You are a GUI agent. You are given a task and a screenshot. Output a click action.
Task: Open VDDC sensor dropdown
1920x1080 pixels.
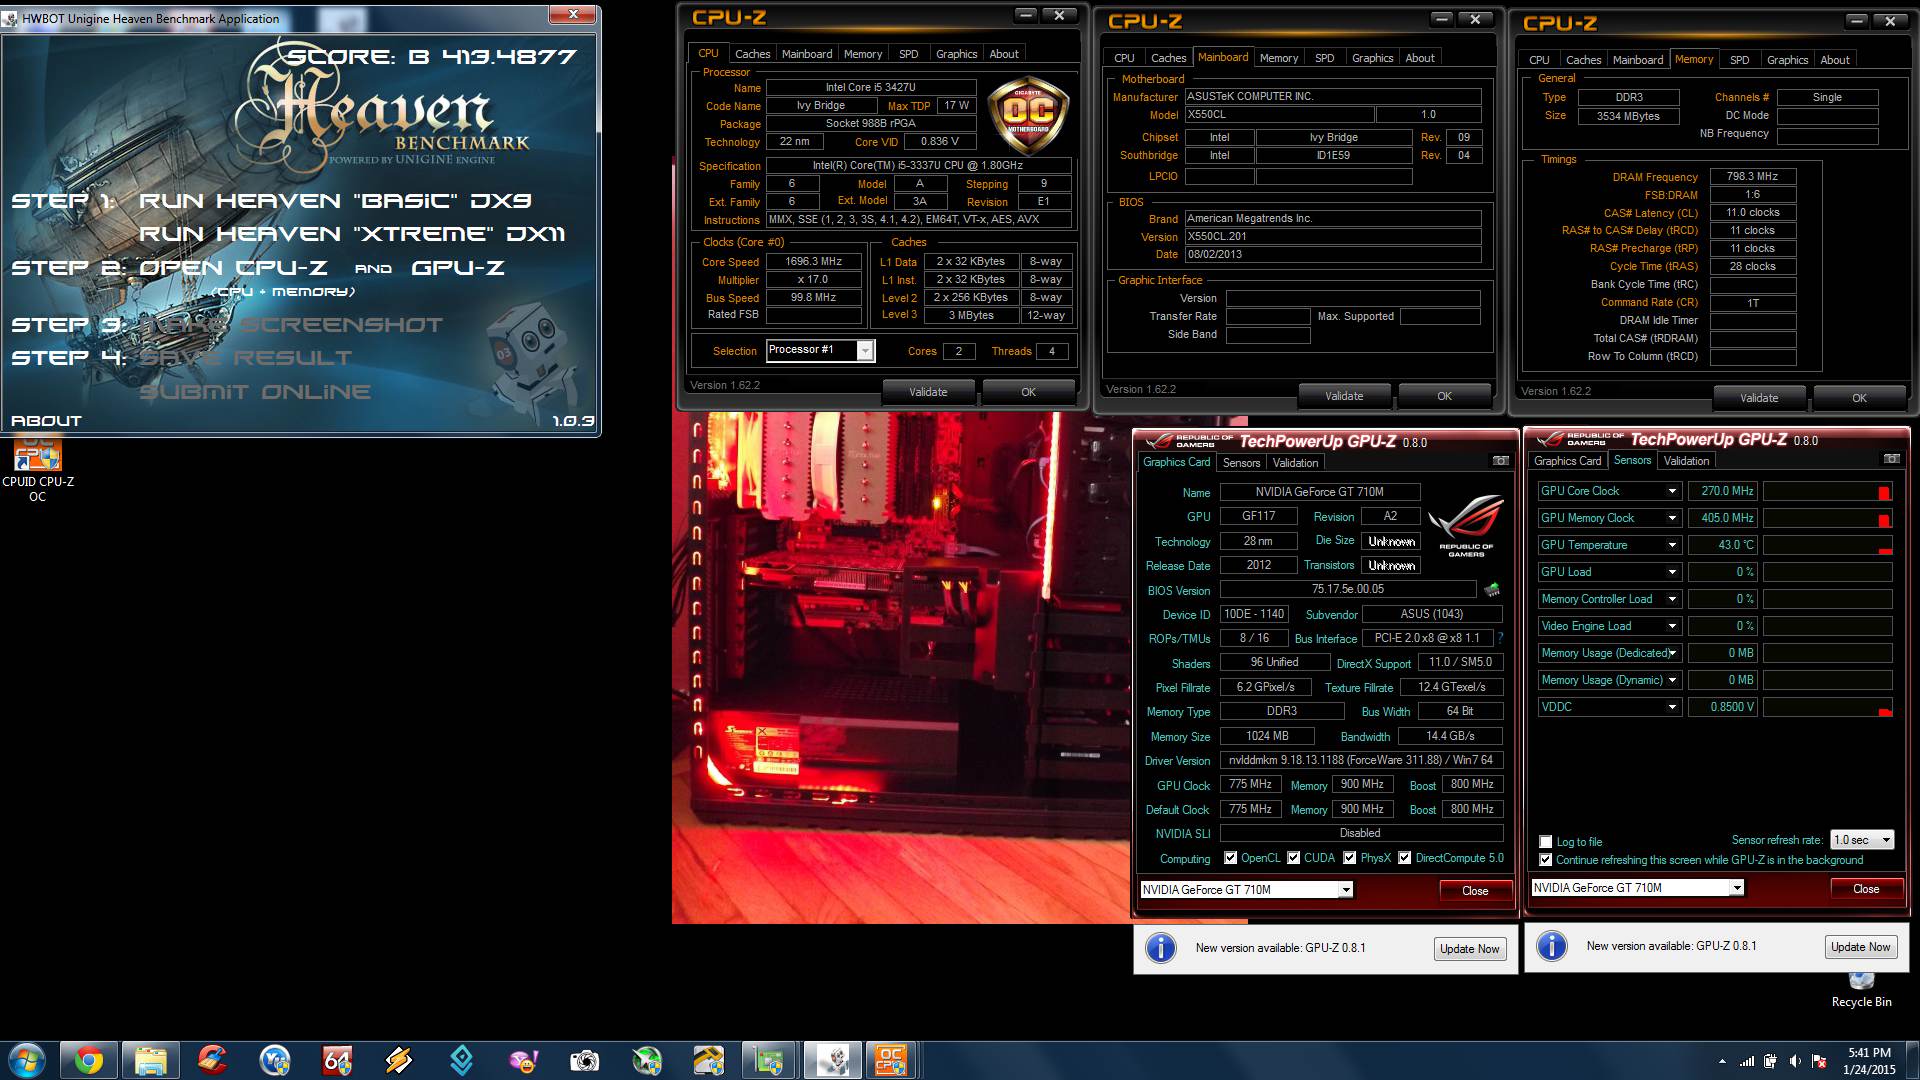coord(1671,707)
